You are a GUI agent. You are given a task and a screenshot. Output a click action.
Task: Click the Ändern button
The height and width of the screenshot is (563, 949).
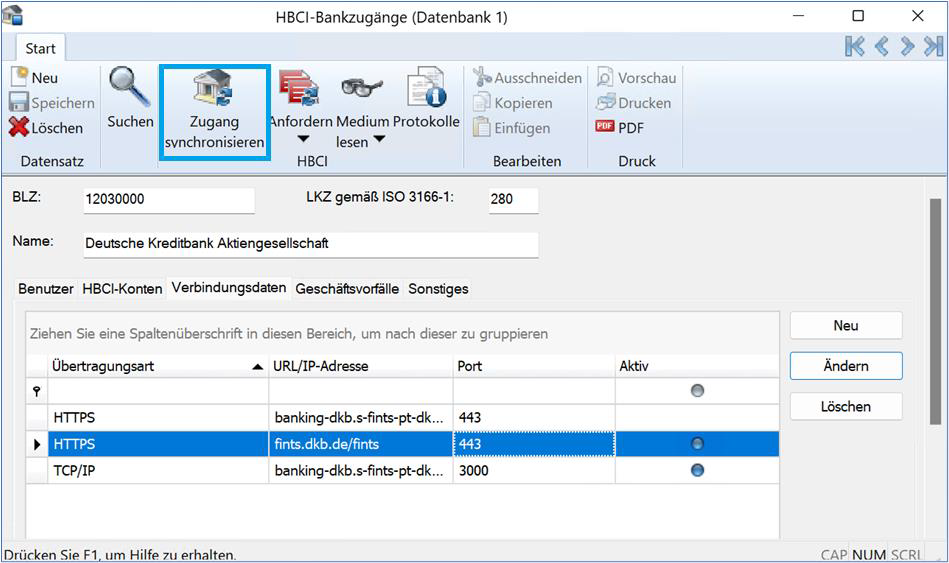(x=846, y=366)
